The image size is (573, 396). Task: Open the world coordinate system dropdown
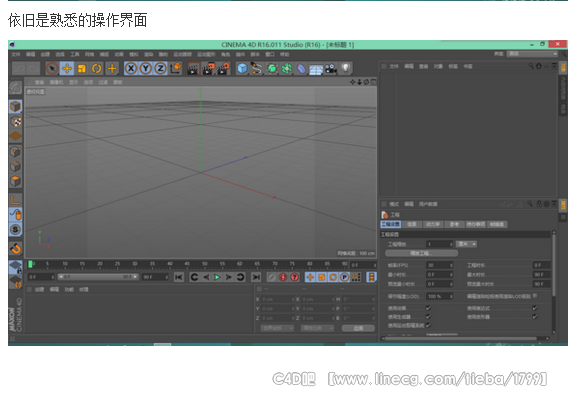click(277, 328)
